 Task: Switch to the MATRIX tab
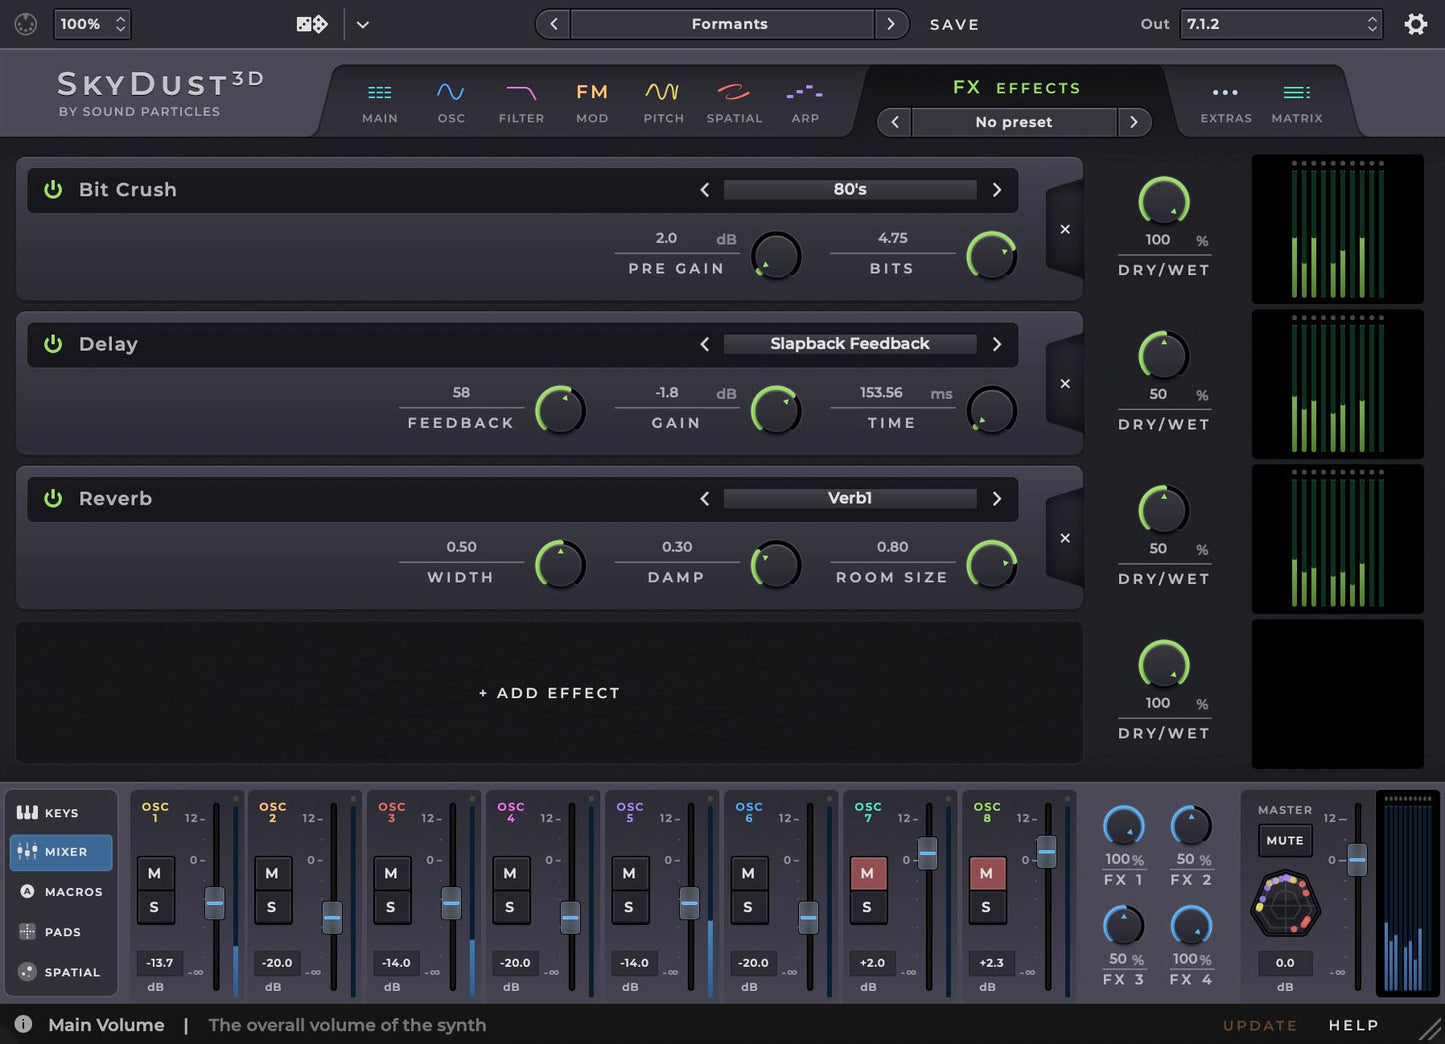[x=1296, y=100]
